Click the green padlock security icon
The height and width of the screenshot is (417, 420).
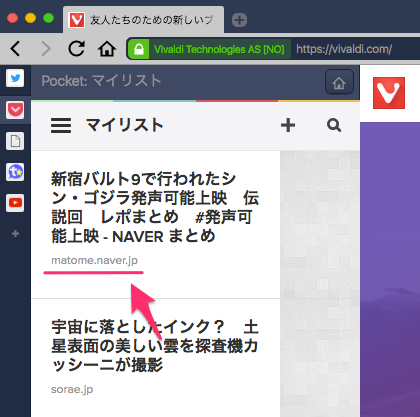pyautogui.click(x=139, y=49)
